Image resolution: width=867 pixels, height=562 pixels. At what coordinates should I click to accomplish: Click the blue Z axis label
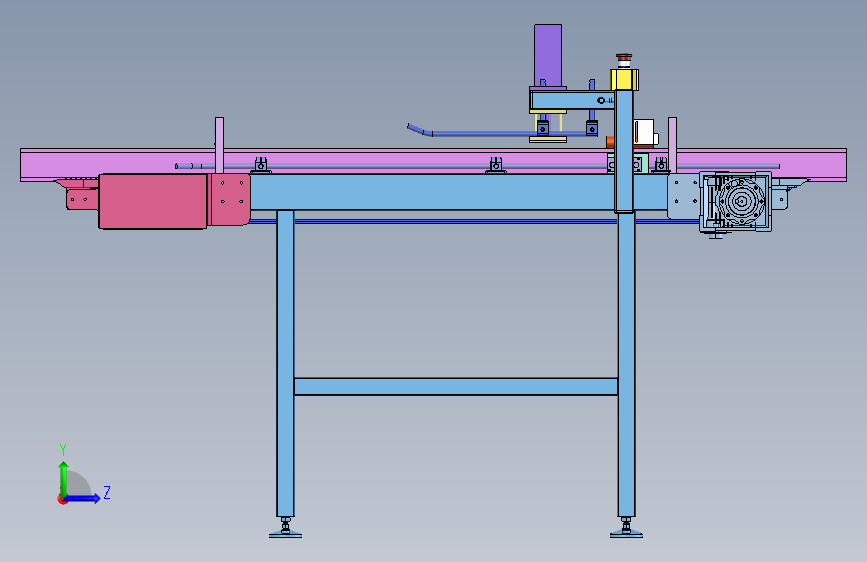click(107, 492)
